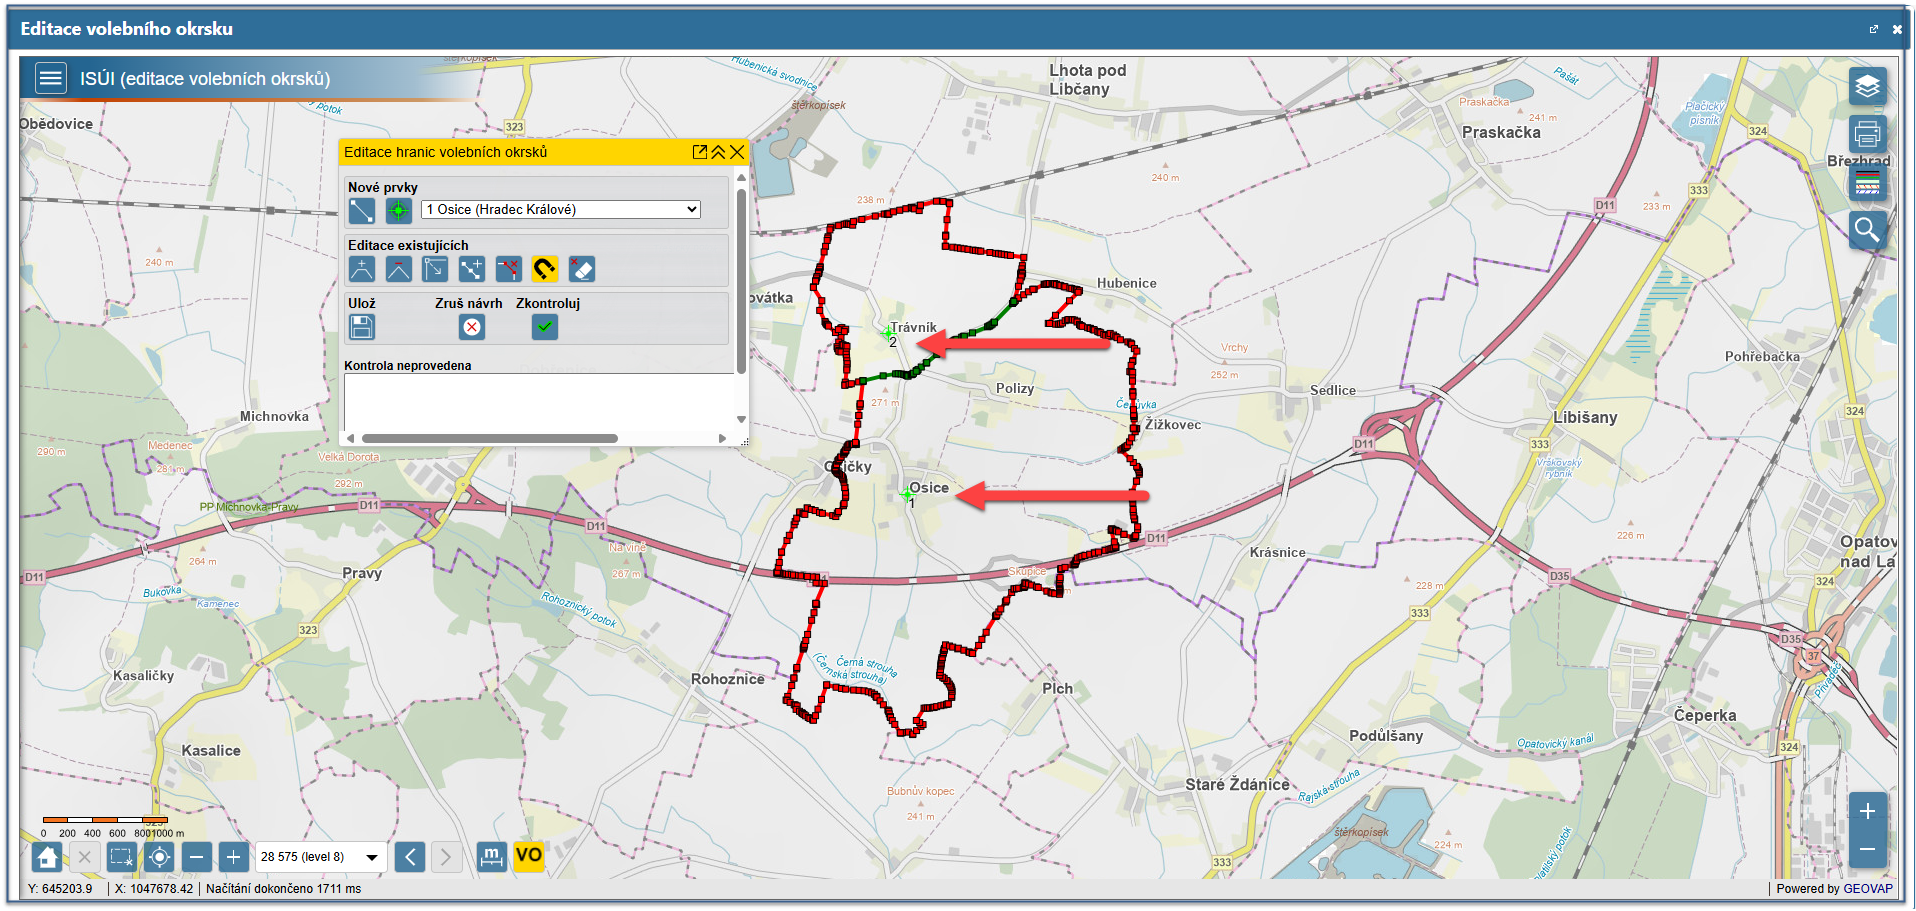Open the Osice district dropdown
The height and width of the screenshot is (911, 1916).
(560, 210)
